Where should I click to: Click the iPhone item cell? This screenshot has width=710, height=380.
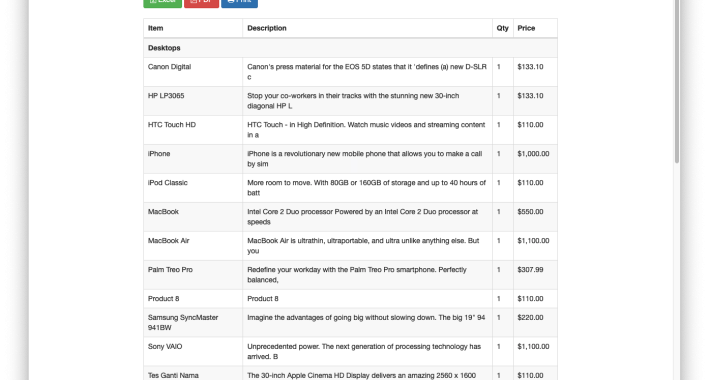click(193, 159)
